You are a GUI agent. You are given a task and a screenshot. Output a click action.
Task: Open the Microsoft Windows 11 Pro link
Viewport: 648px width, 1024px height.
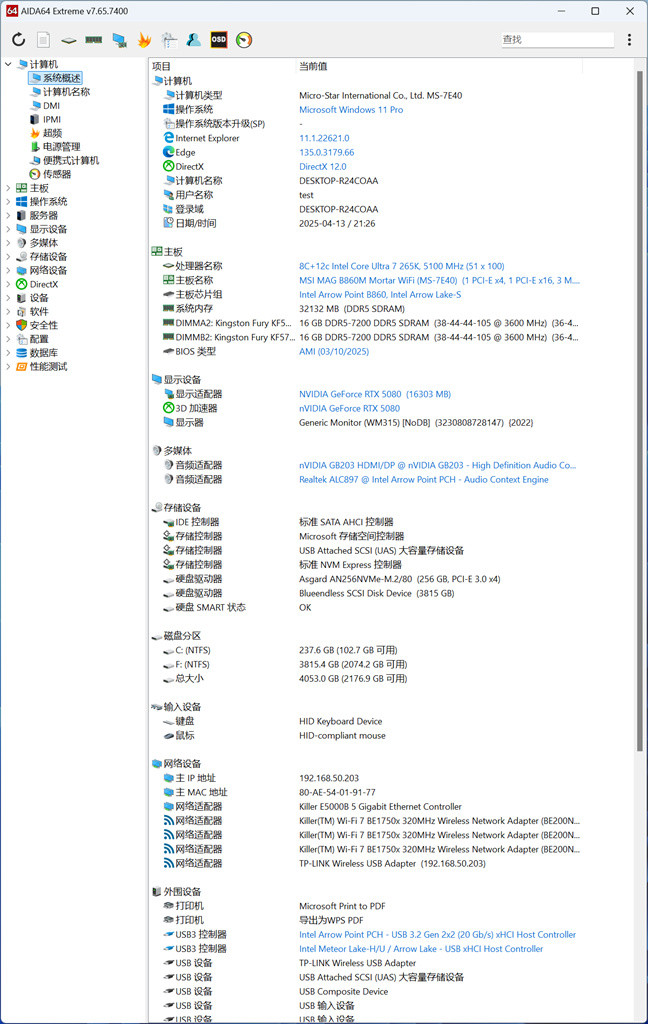tap(351, 110)
